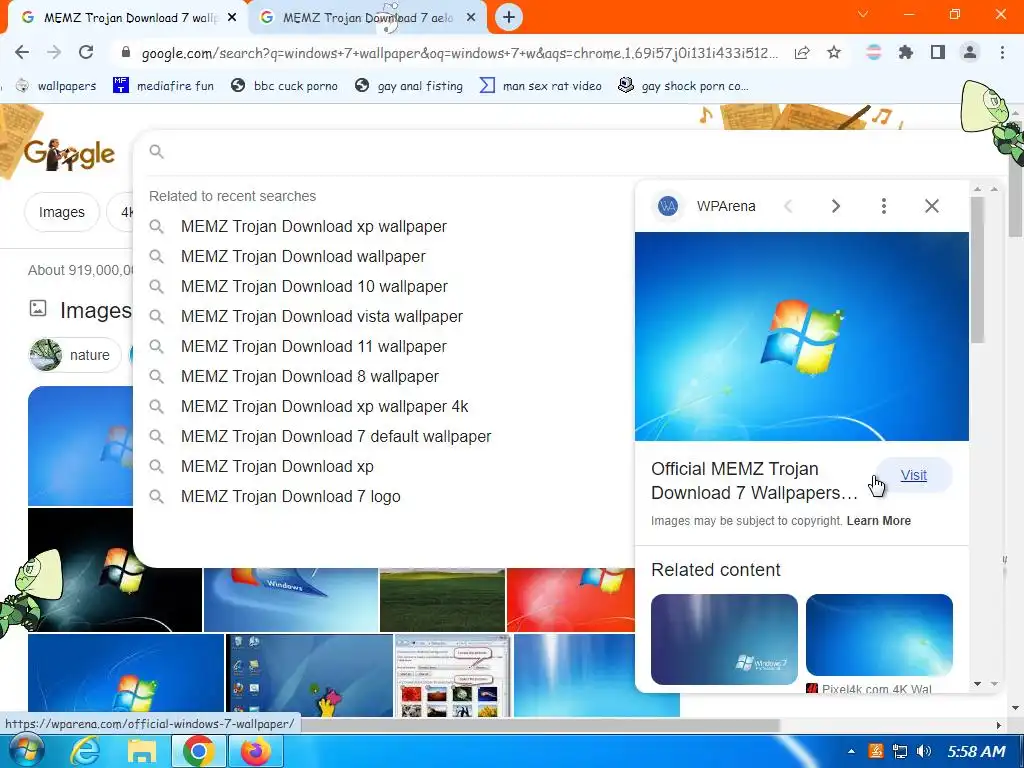Select suggestion MEMZ Trojan Download 7 default wallpaper
This screenshot has width=1024, height=768.
point(336,437)
